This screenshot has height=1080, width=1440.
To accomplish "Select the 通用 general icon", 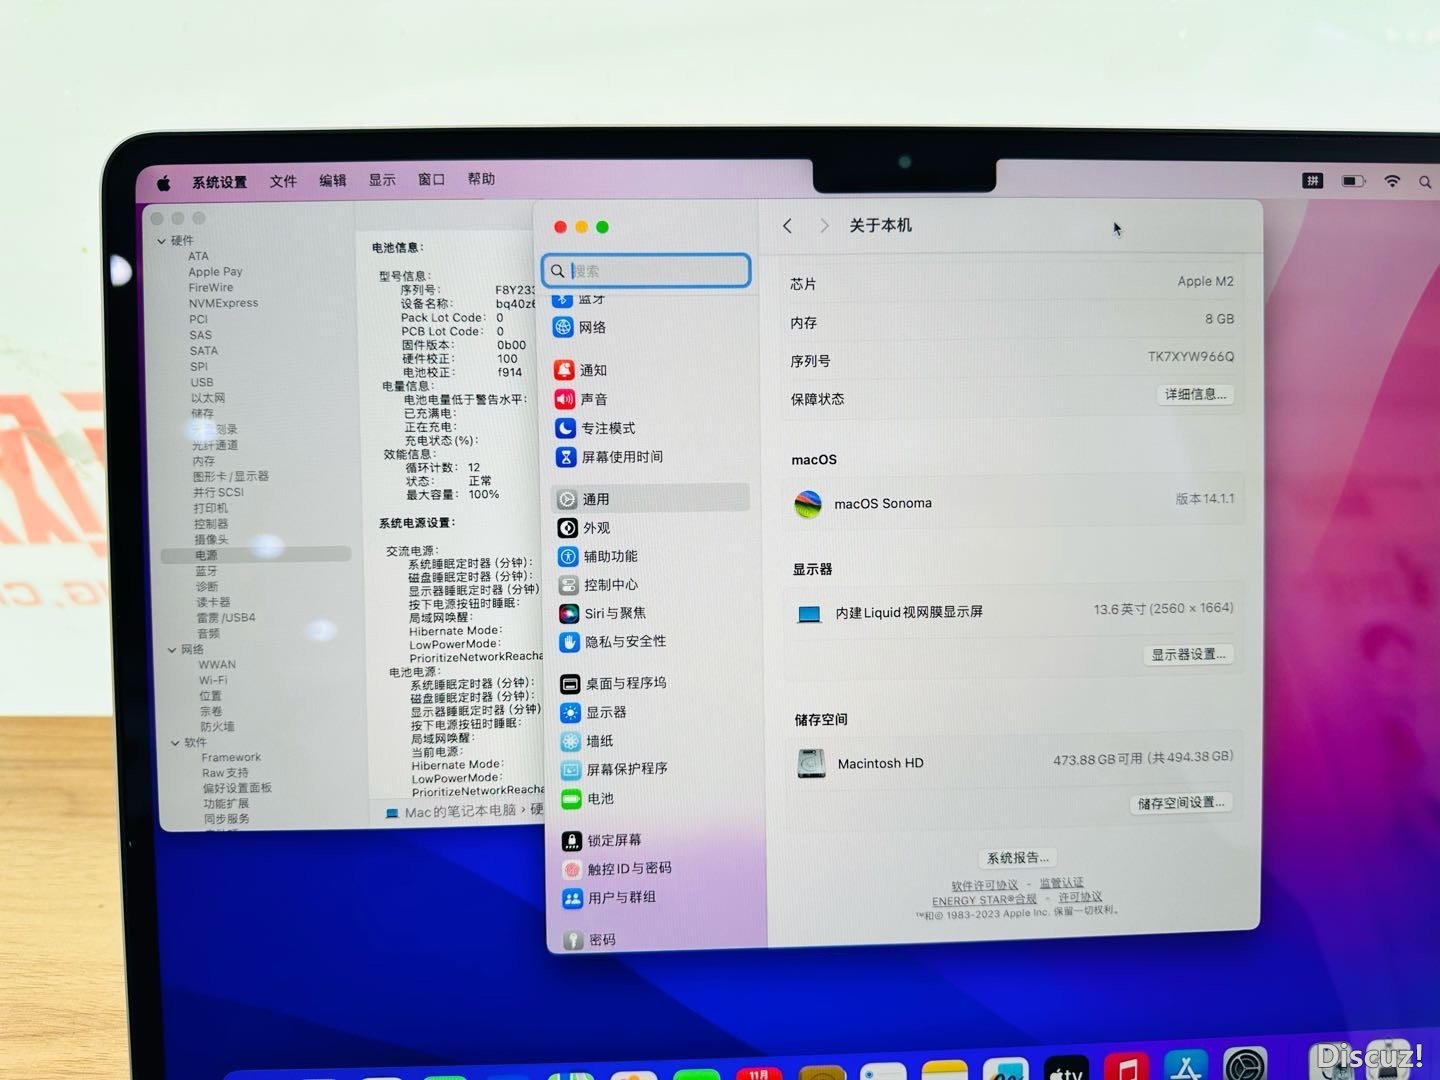I will [x=567, y=499].
